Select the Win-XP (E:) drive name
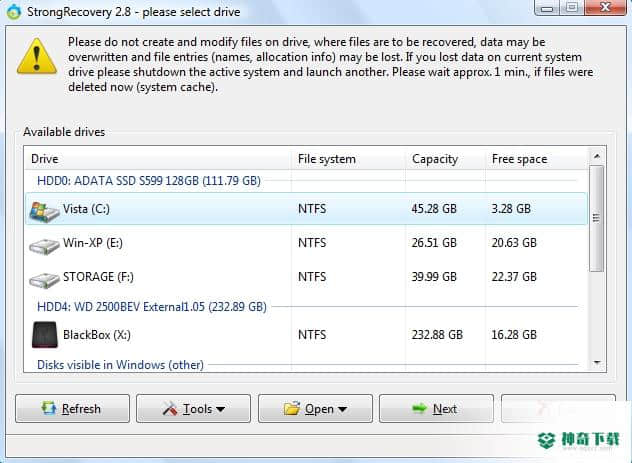632x463 pixels. pyautogui.click(x=93, y=243)
